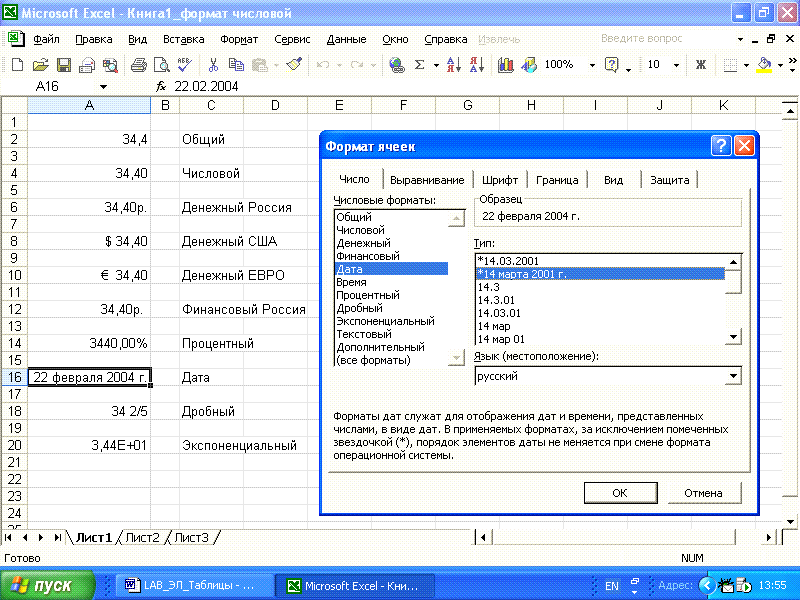Open the Данные menu
The height and width of the screenshot is (600, 800).
(346, 39)
